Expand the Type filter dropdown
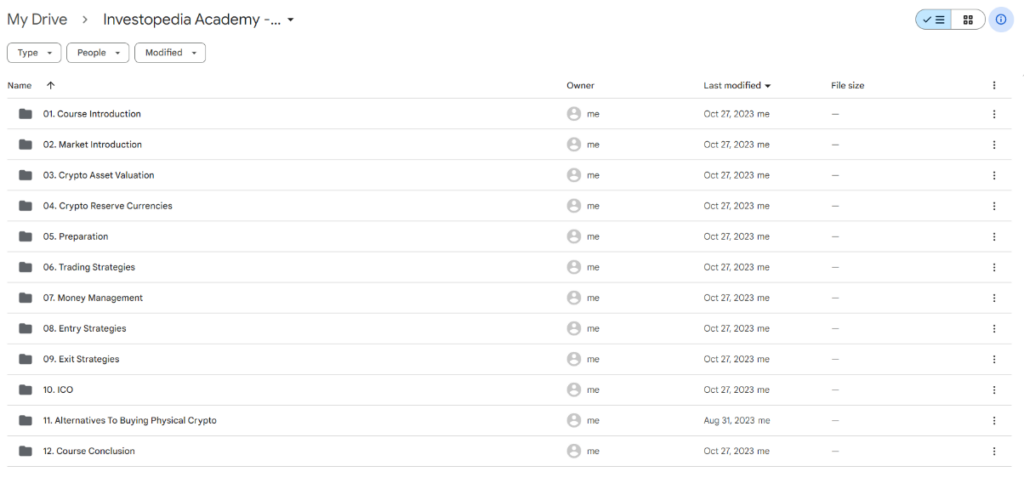 pos(34,53)
